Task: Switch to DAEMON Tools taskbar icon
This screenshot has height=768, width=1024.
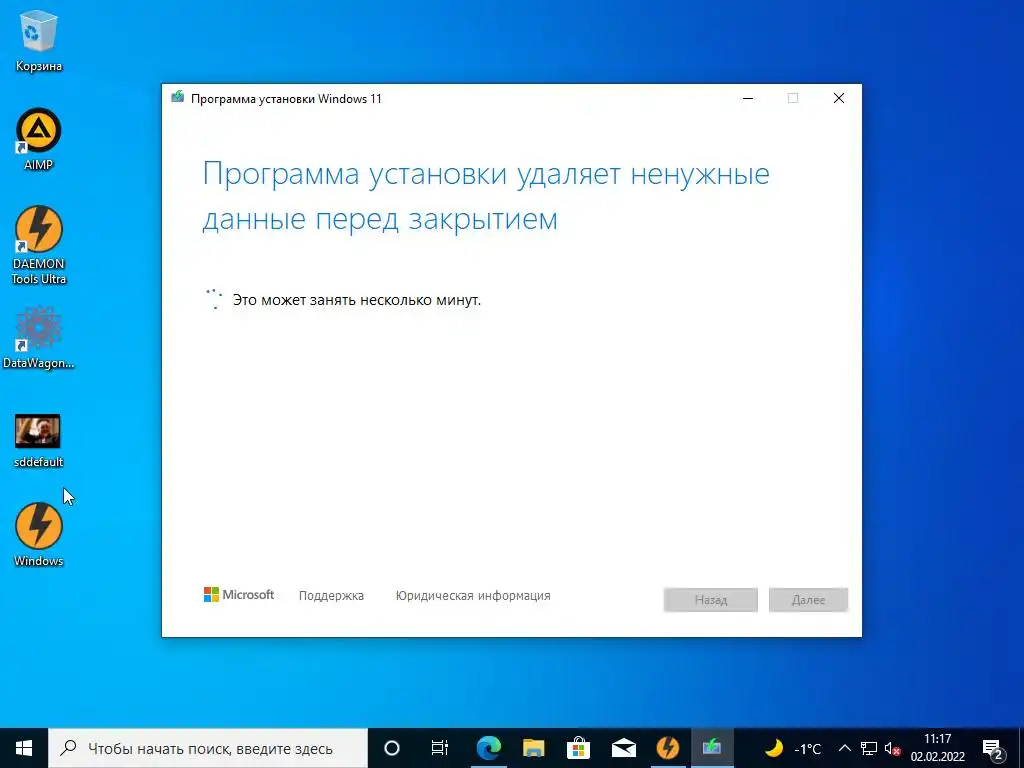Action: (667, 748)
